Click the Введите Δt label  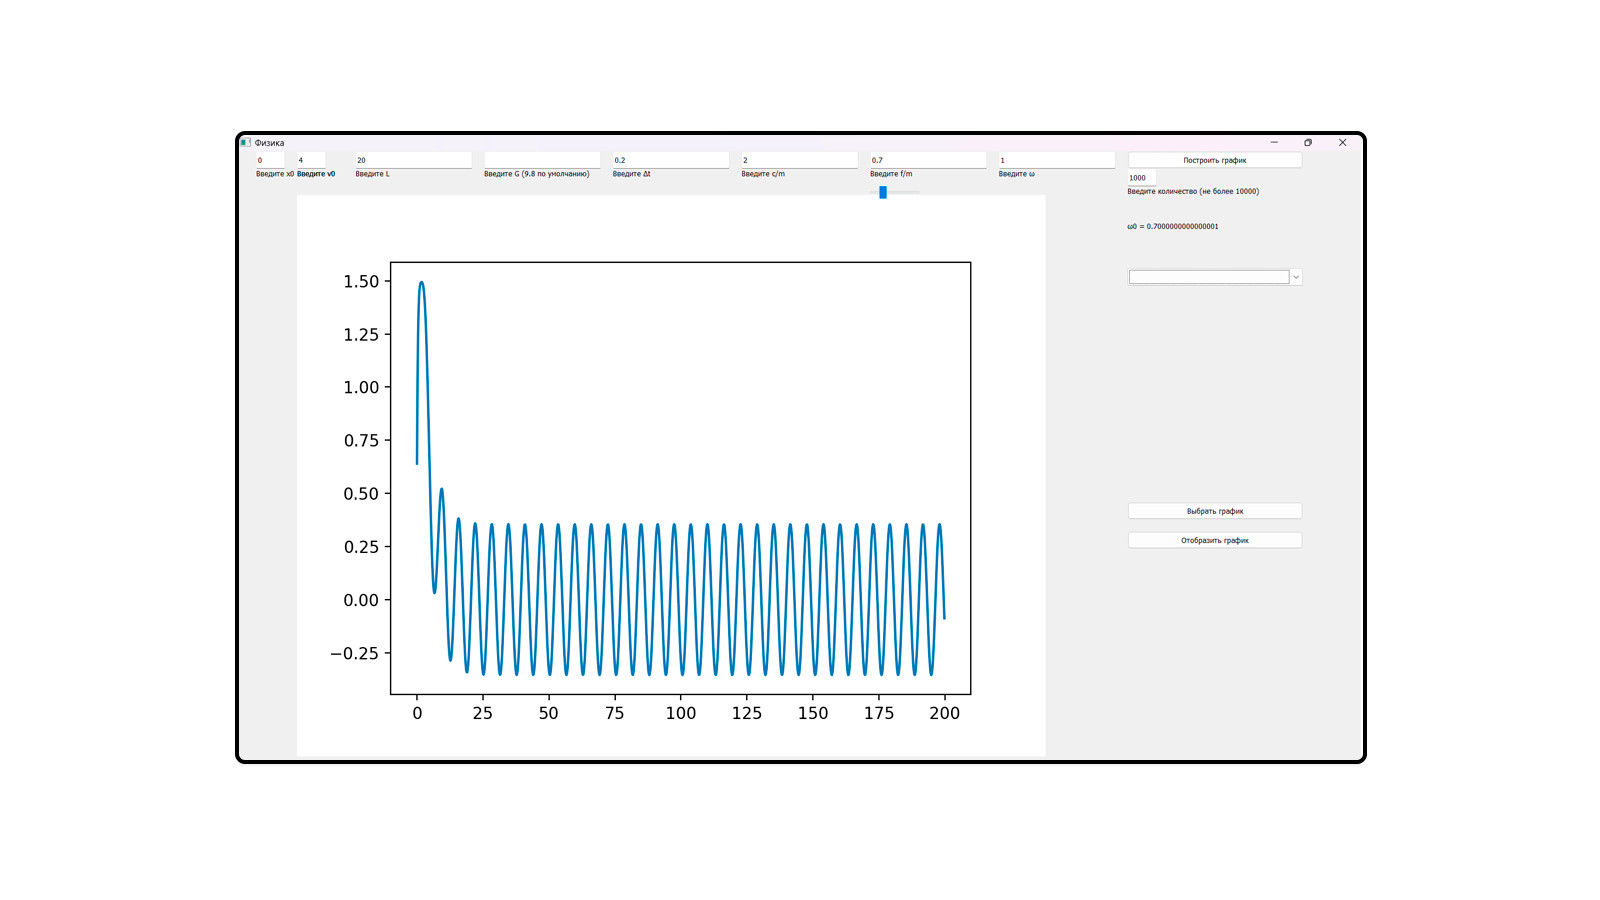point(632,174)
